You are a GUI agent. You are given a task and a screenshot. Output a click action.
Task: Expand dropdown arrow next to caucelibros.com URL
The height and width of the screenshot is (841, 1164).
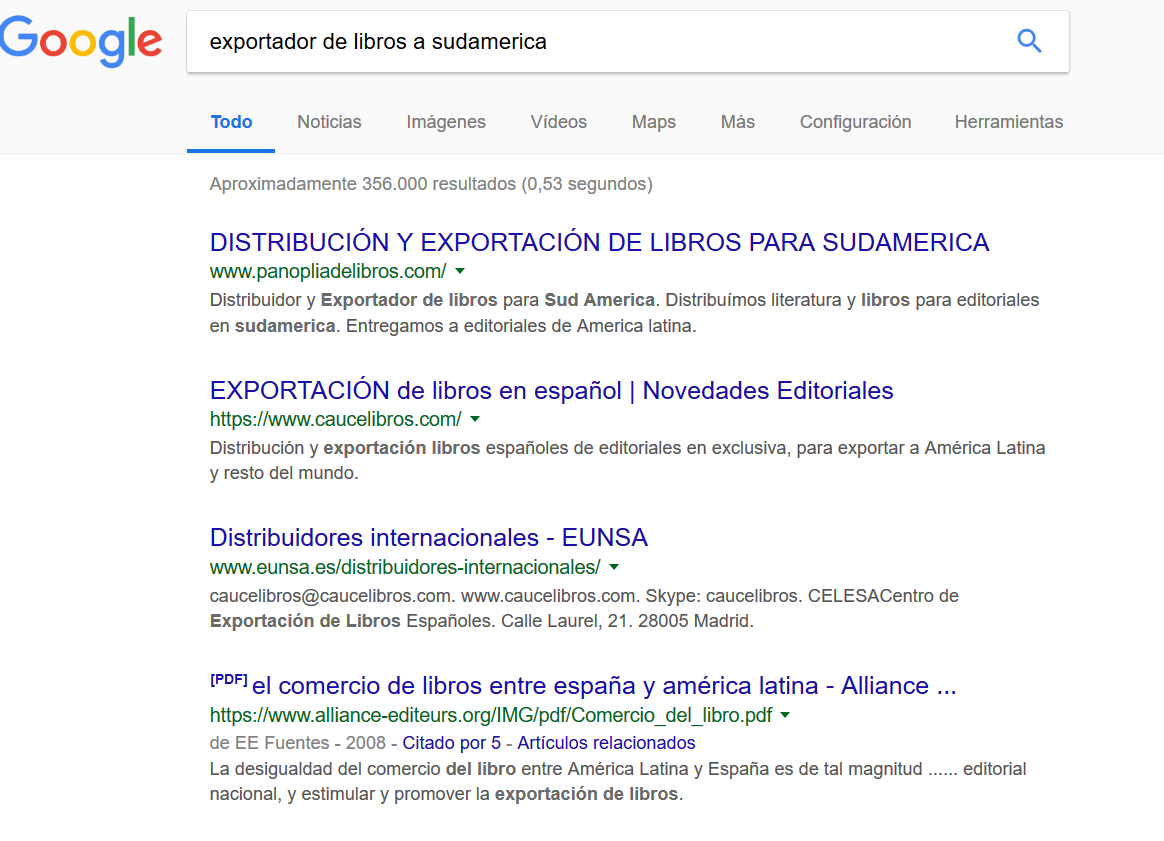[475, 419]
